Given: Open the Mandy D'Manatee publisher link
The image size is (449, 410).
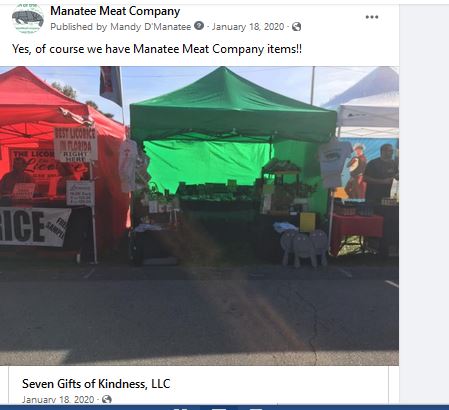Looking at the screenshot, I should (x=151, y=27).
